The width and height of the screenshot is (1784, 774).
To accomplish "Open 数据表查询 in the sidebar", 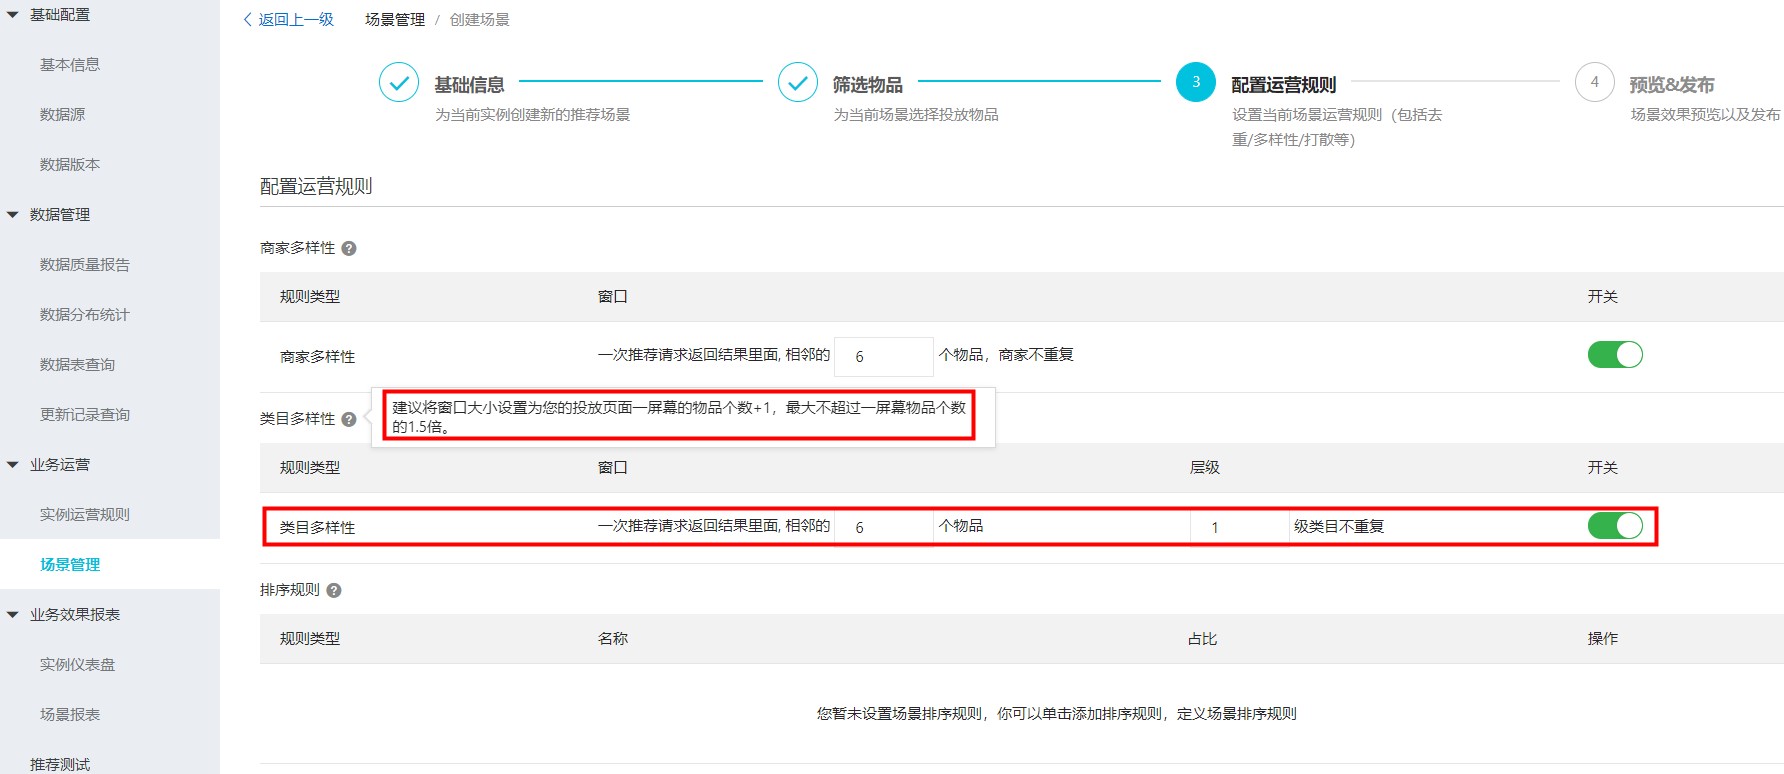I will coord(77,365).
